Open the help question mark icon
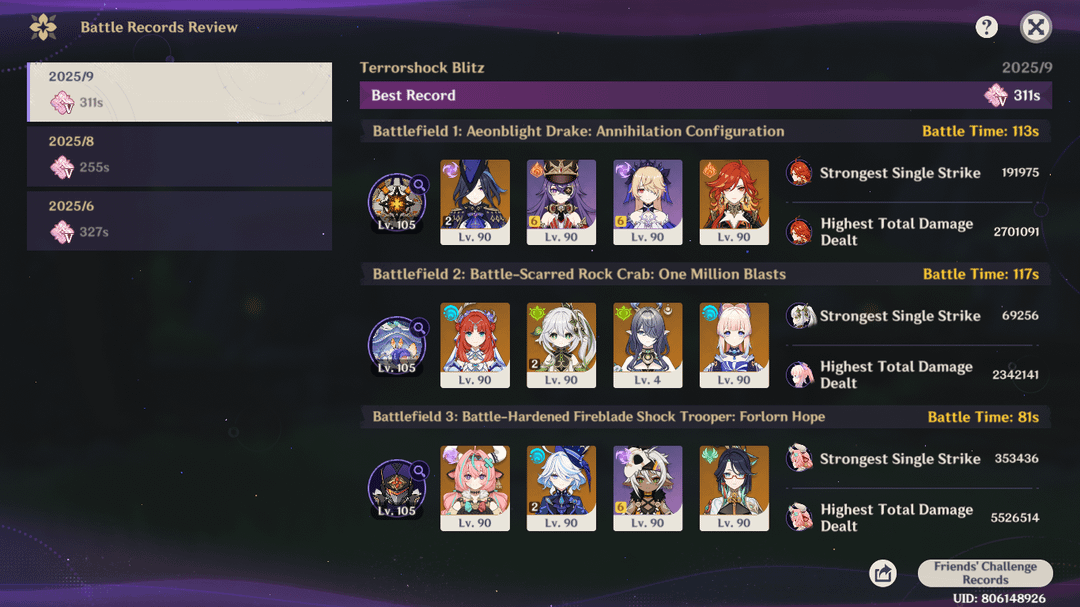The image size is (1080, 607). click(986, 28)
